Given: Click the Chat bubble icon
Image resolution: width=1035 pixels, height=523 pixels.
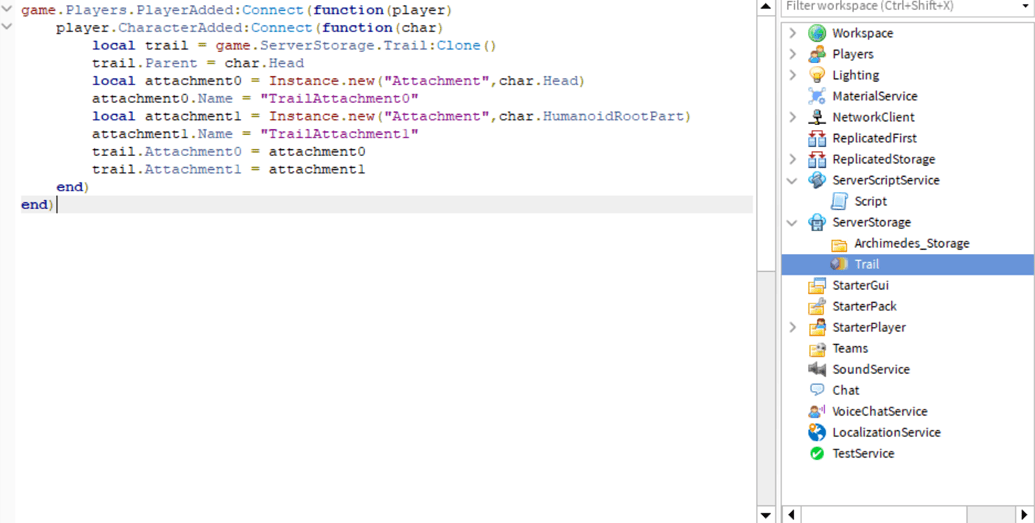Looking at the screenshot, I should tap(817, 390).
